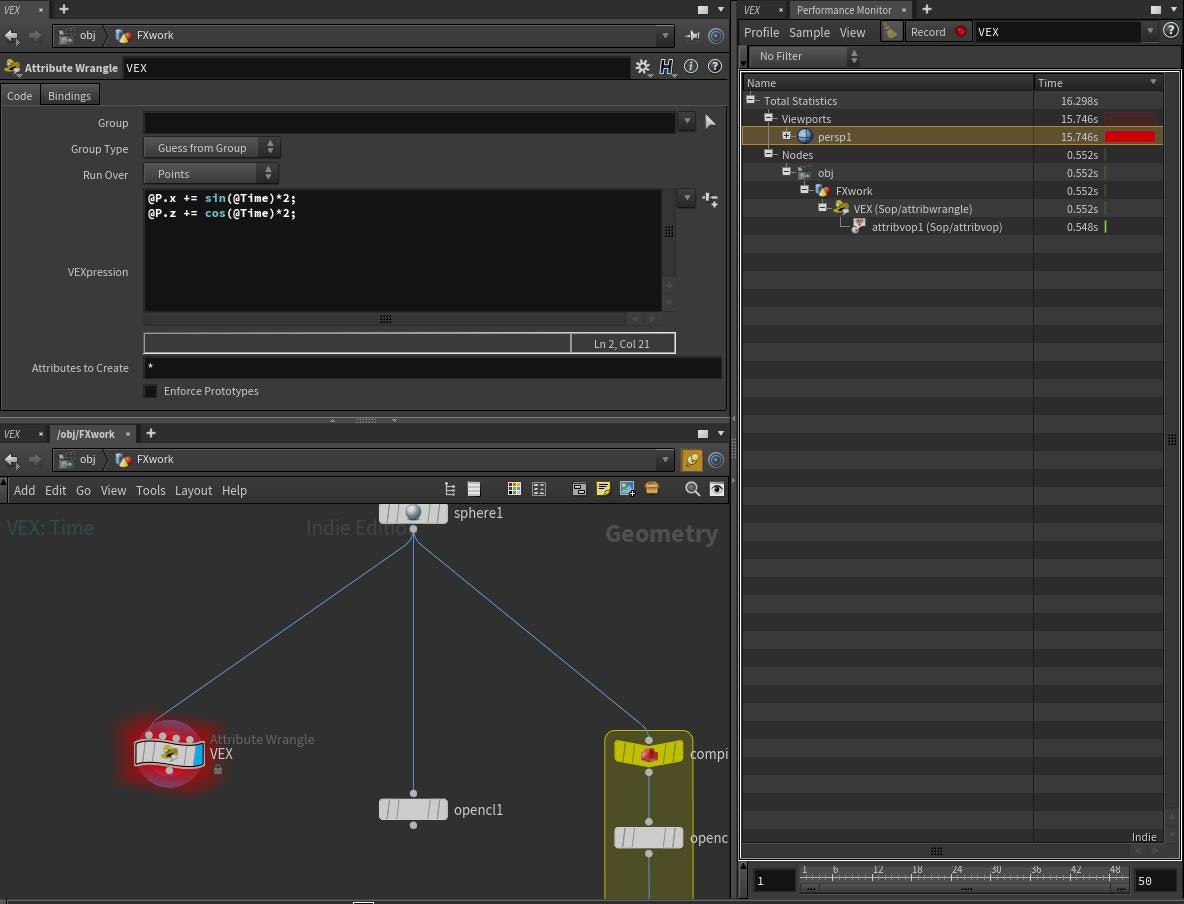Viewport: 1184px width, 904px height.
Task: Click back arrow in parameter pane
Action: tap(11, 35)
